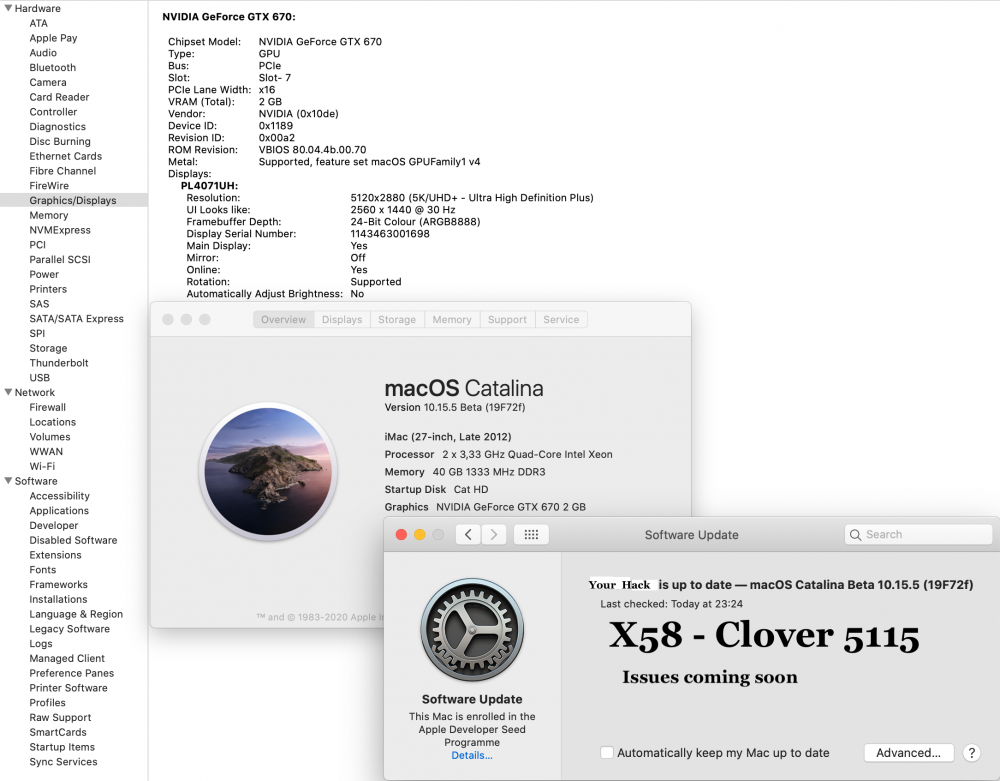The image size is (1000, 781).
Task: Click Version 10.15.5 Beta text
Action: pos(455,407)
